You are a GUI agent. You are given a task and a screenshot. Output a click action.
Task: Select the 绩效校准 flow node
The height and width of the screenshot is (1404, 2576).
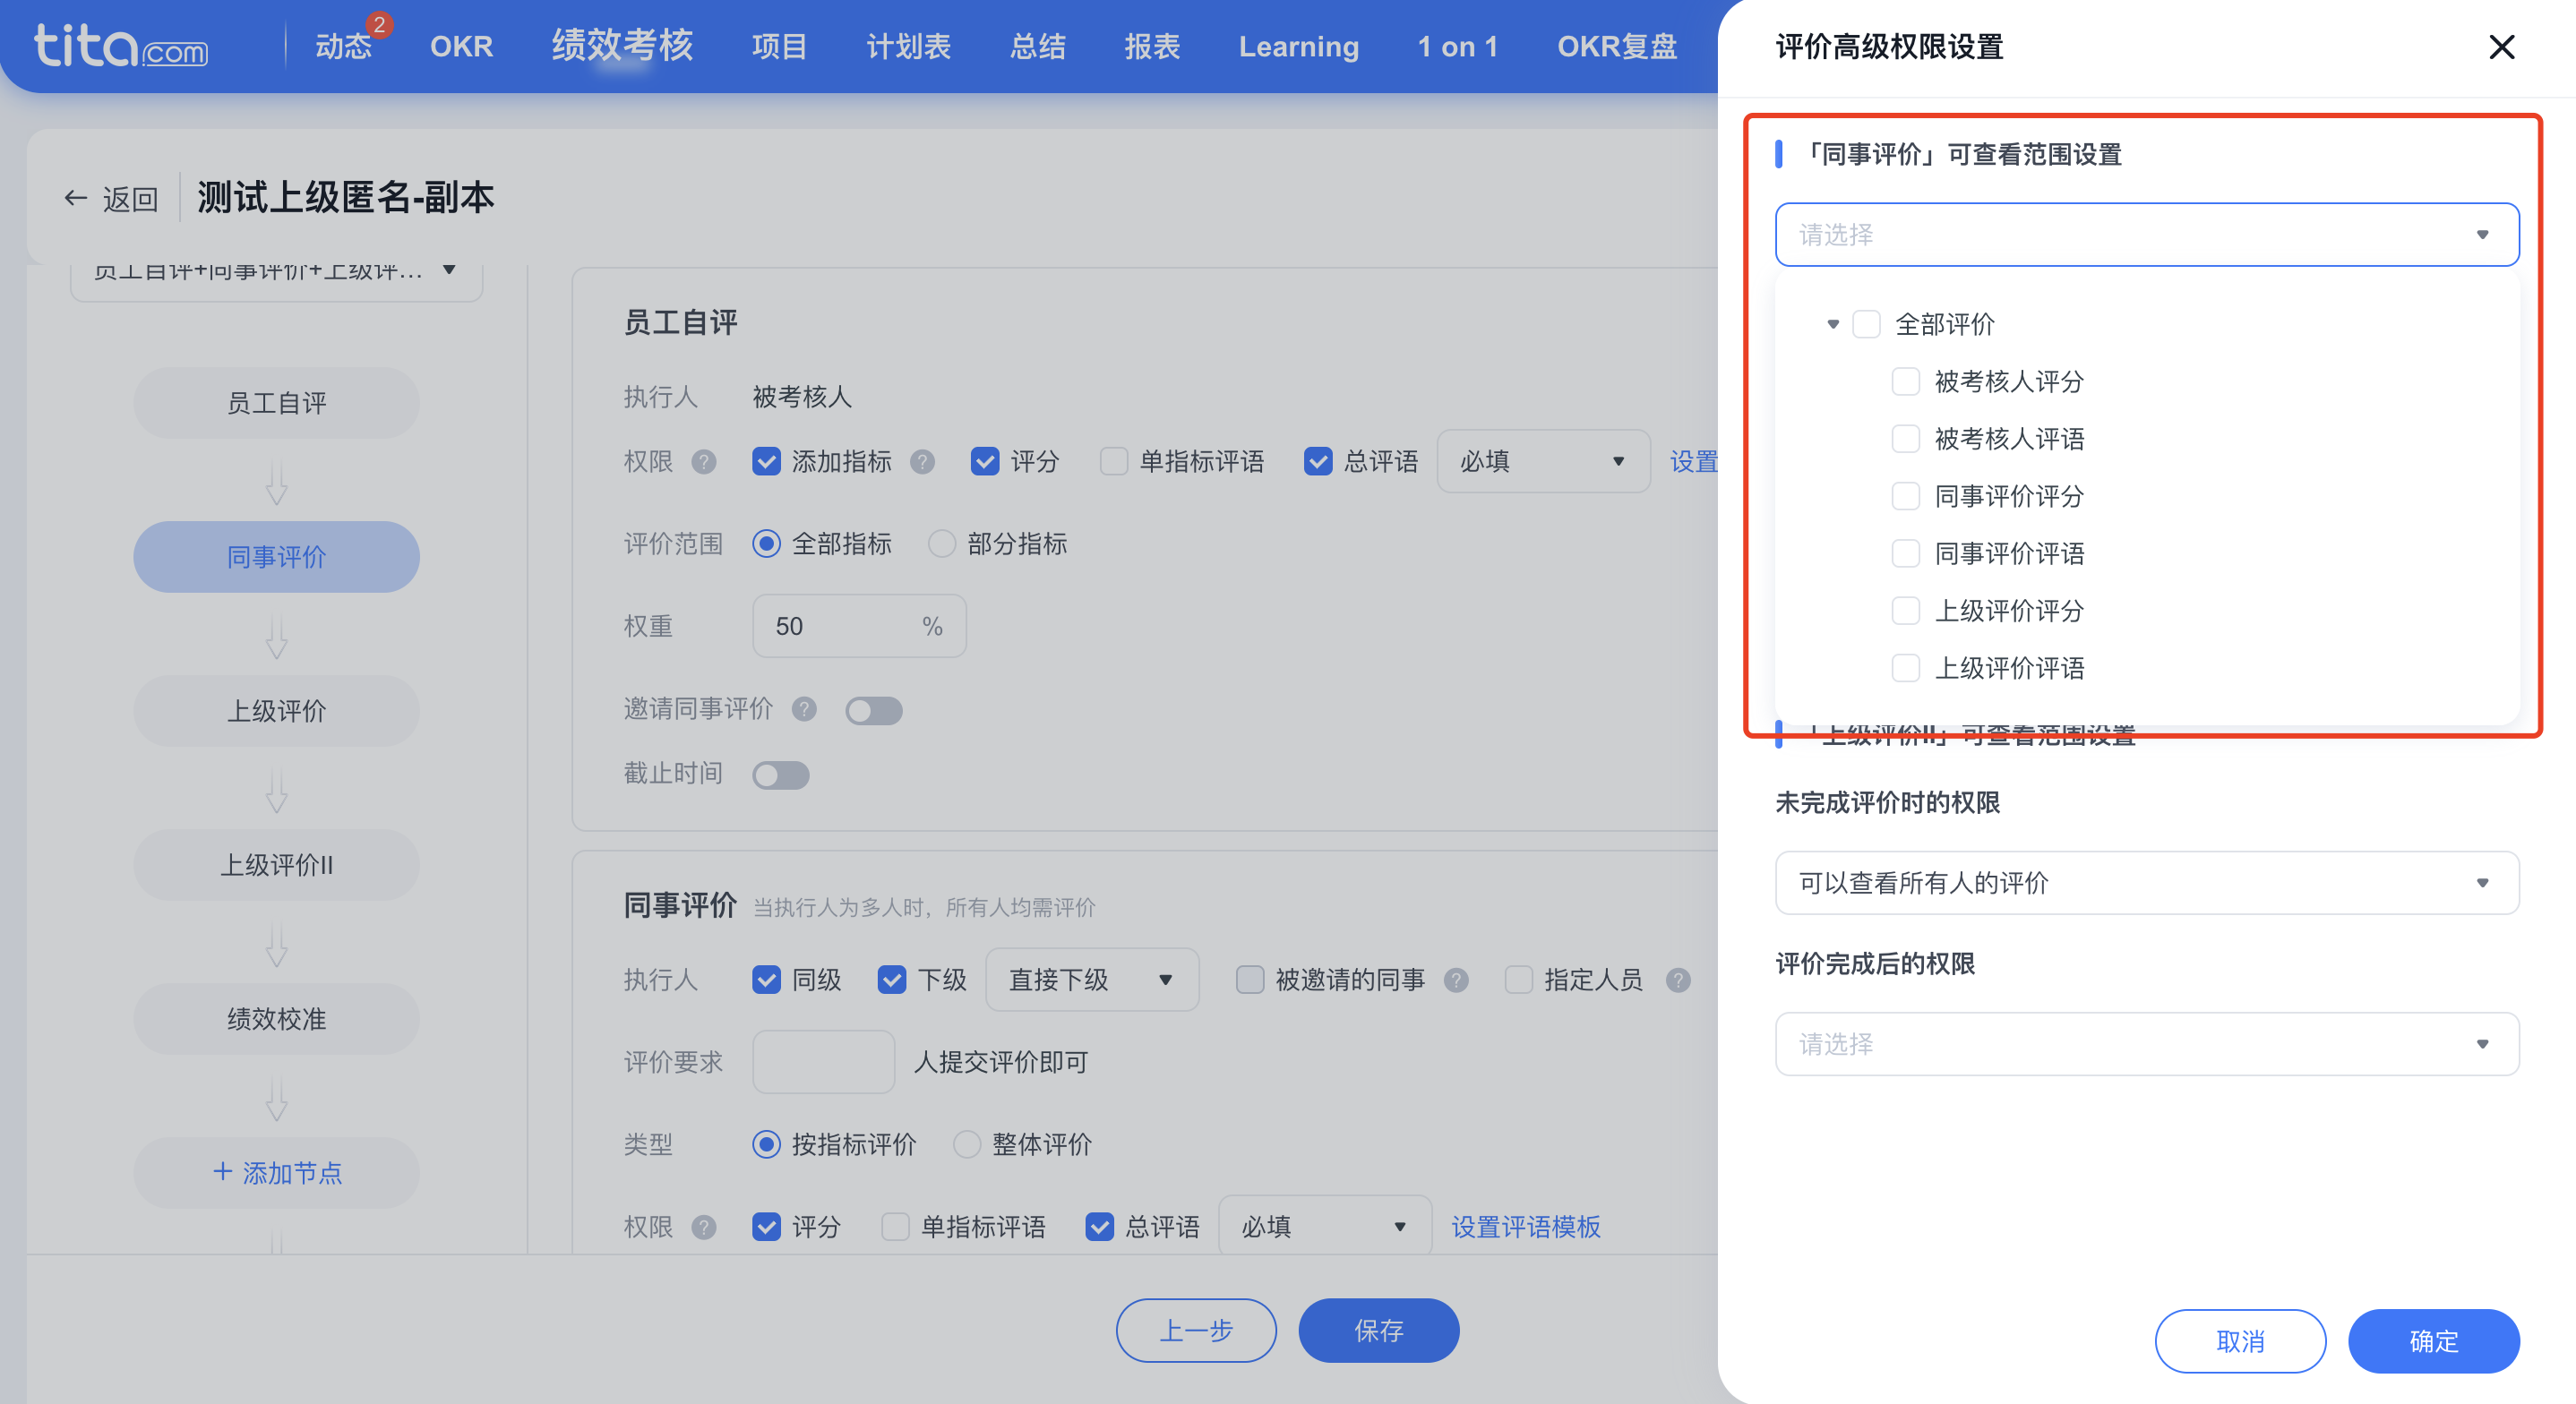276,1019
